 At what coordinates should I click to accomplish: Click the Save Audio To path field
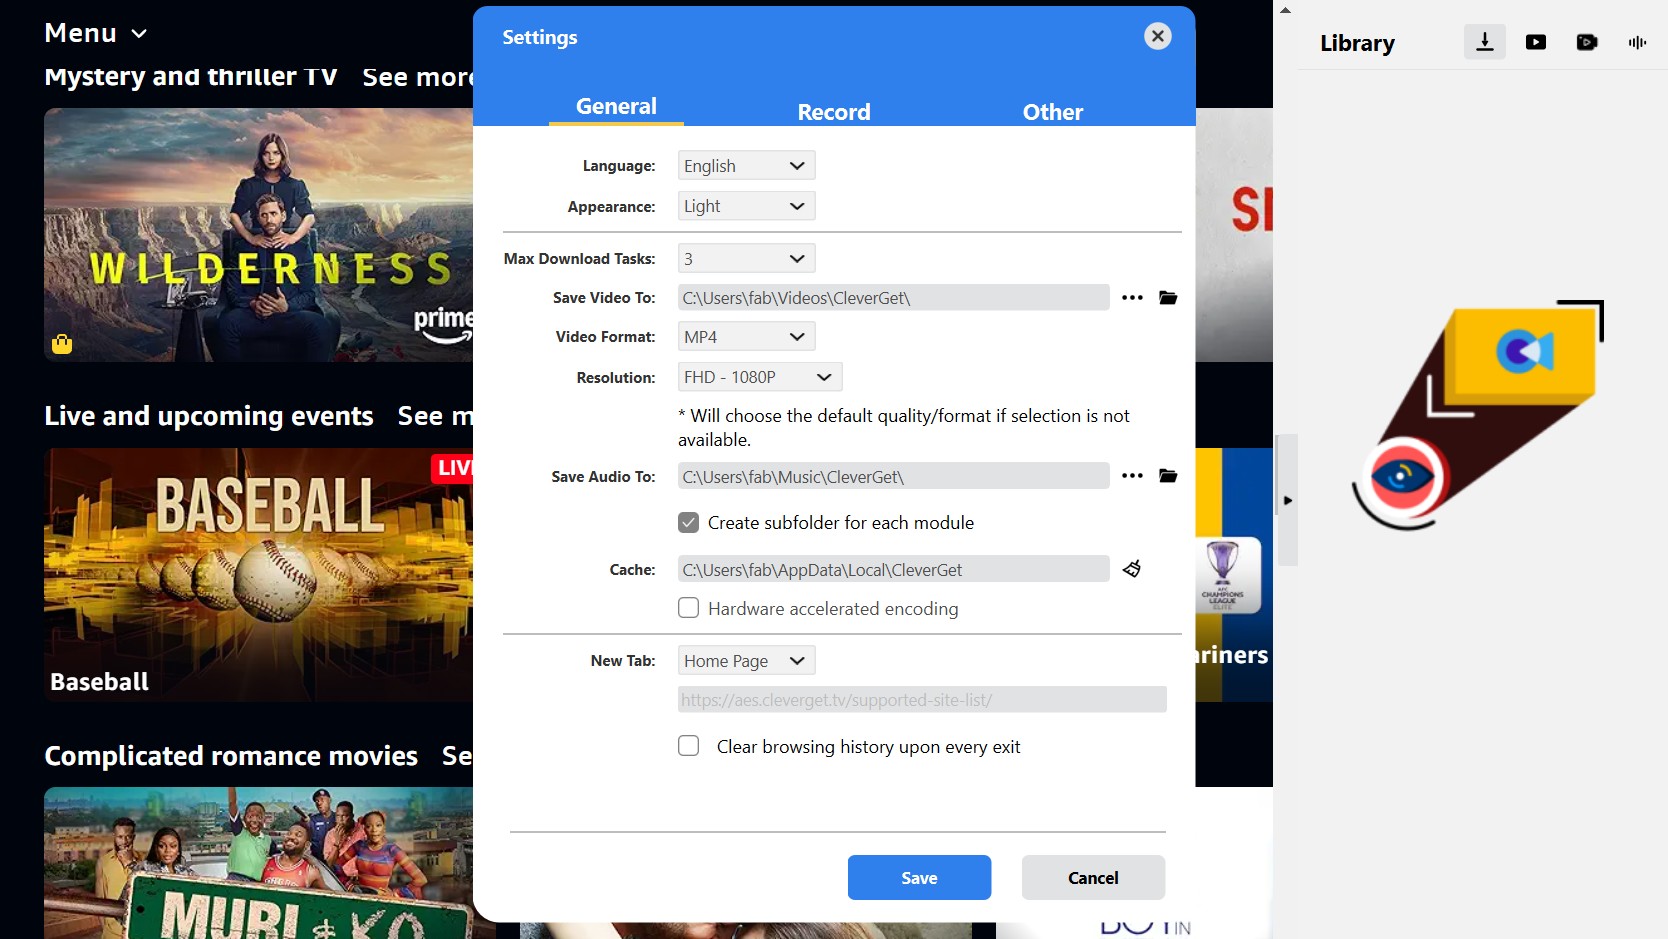893,476
